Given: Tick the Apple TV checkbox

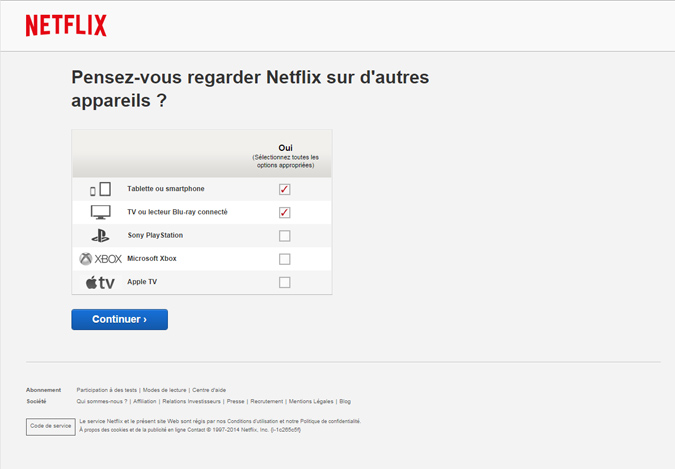Looking at the screenshot, I should pos(285,283).
